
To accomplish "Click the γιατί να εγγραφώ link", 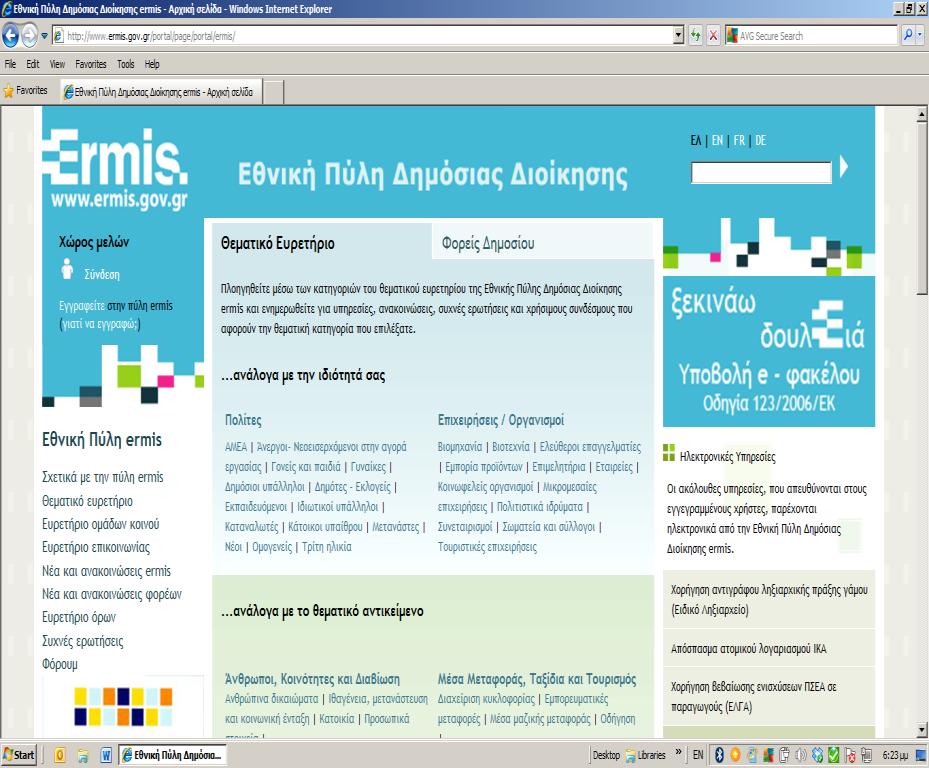I will point(100,324).
